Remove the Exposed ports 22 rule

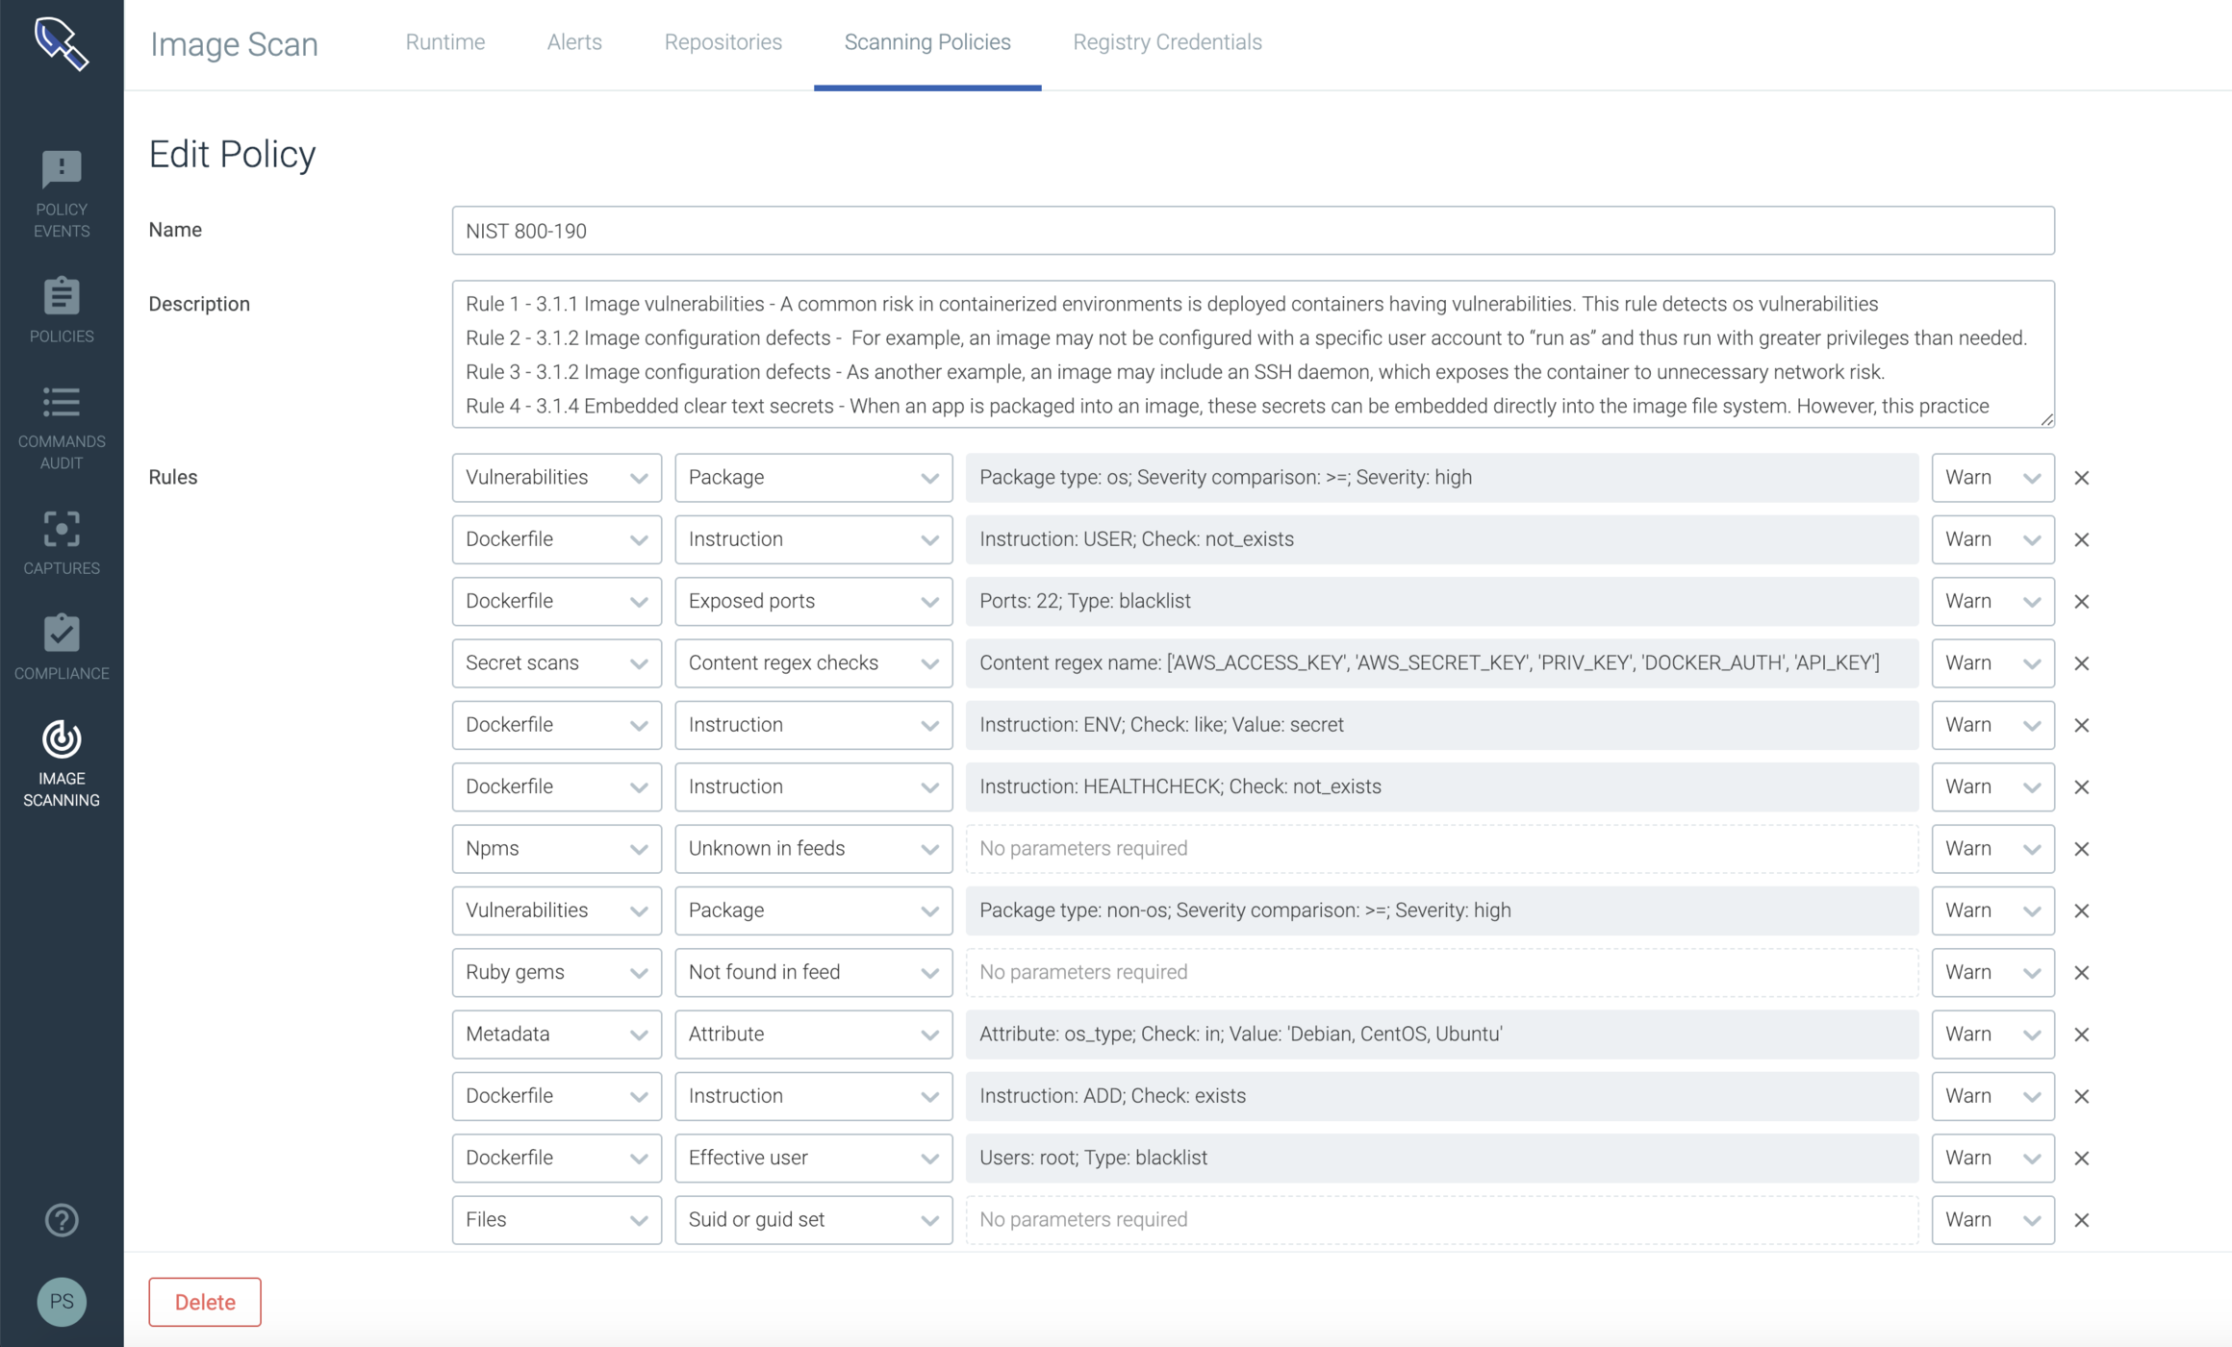[2082, 602]
